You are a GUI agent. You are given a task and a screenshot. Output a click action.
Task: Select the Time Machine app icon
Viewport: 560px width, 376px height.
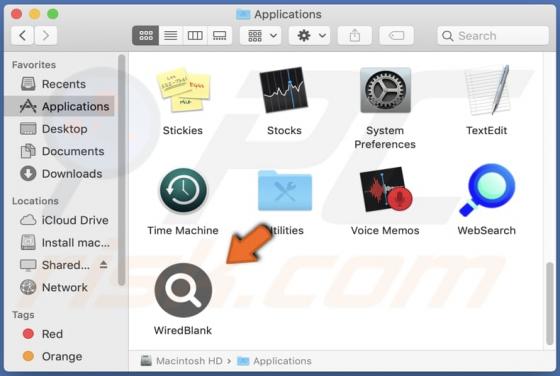(x=183, y=190)
